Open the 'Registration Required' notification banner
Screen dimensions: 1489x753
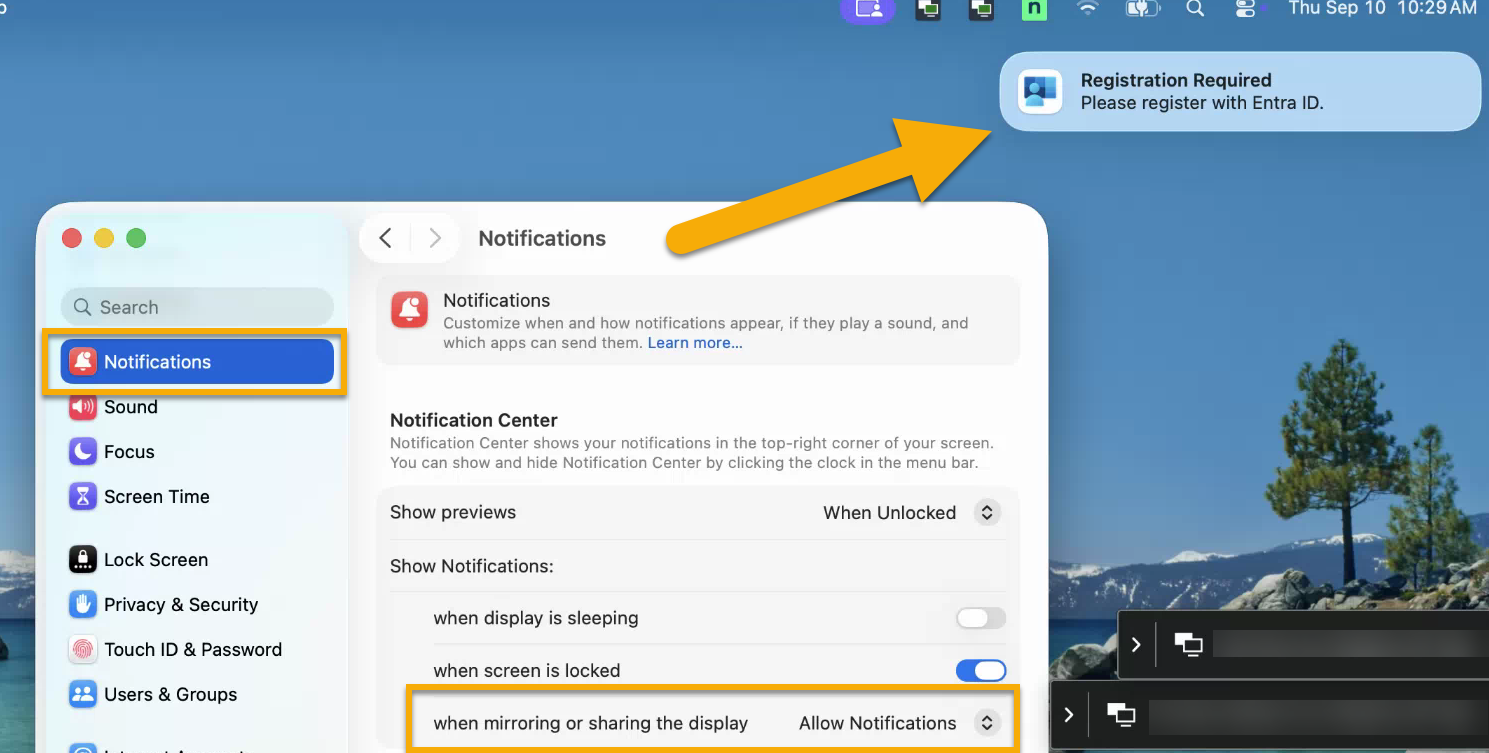(1240, 92)
